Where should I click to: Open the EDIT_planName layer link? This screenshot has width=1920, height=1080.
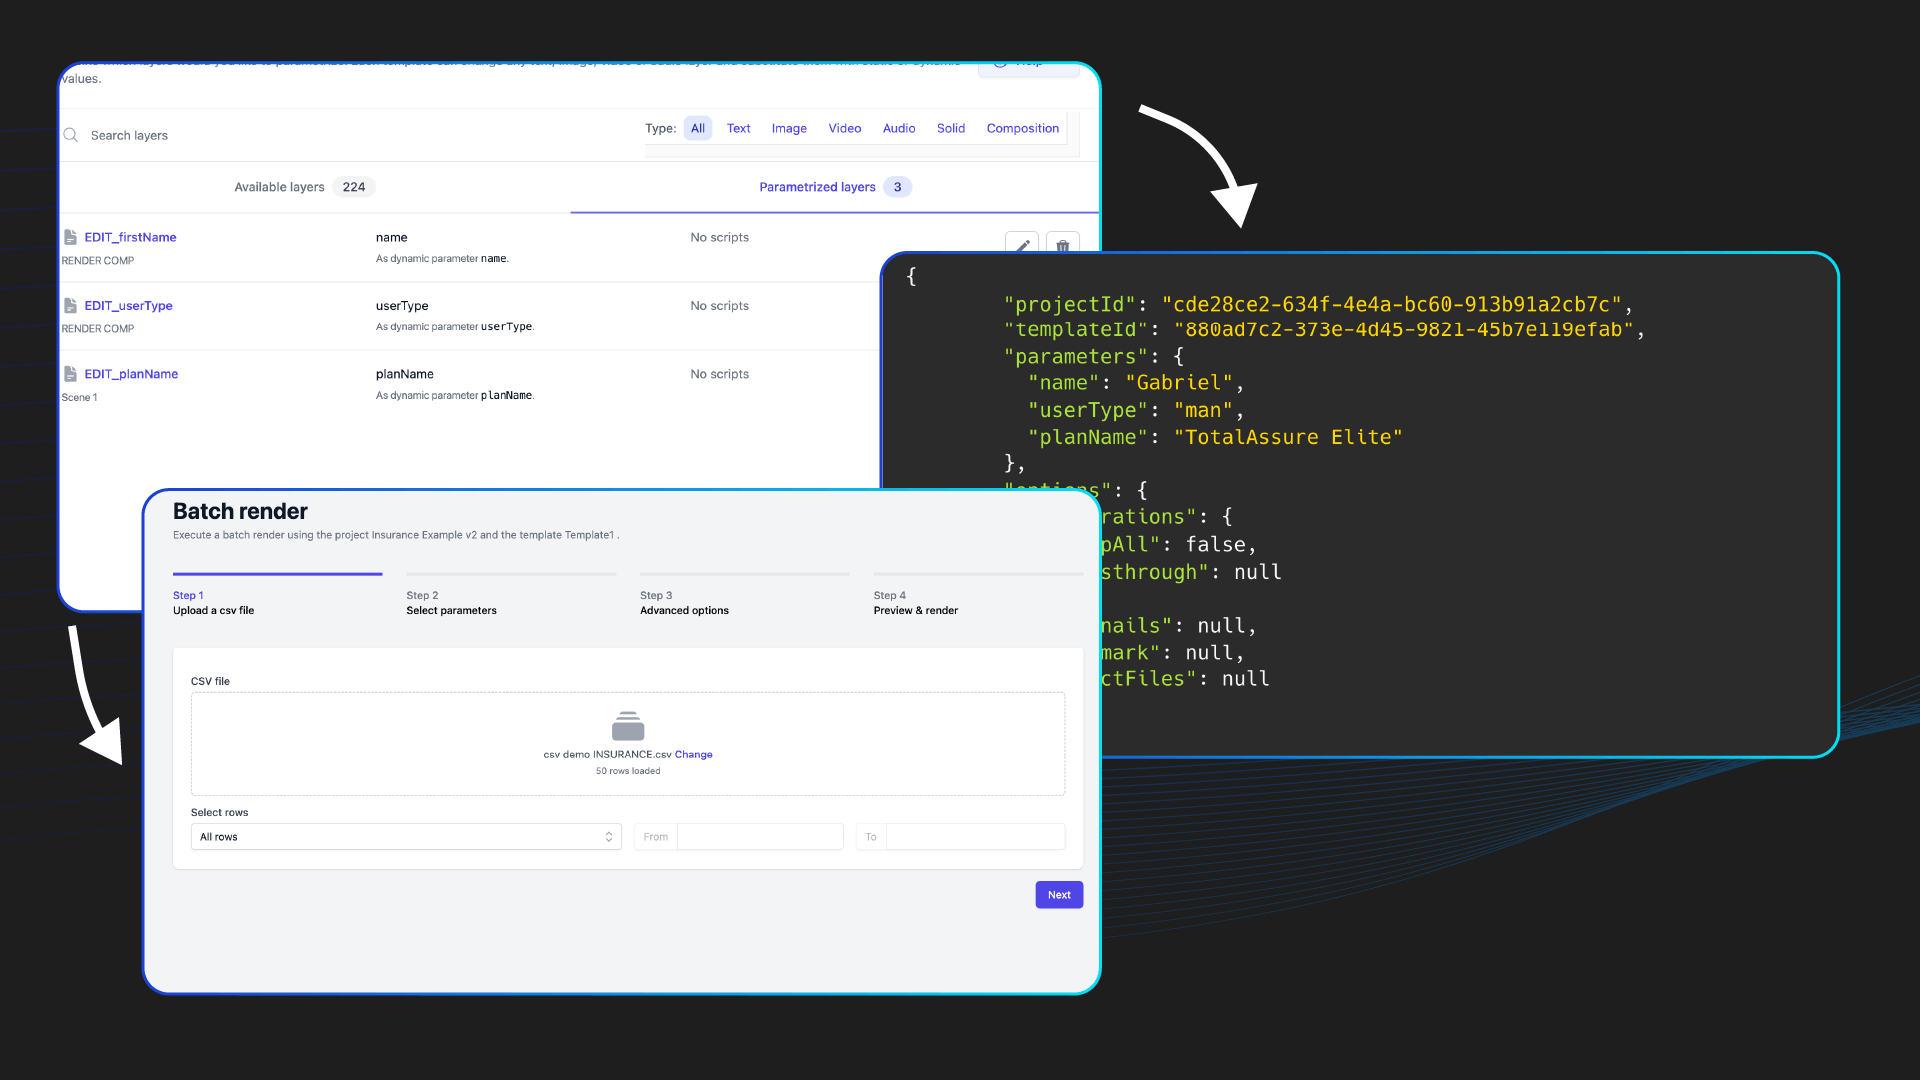131,374
